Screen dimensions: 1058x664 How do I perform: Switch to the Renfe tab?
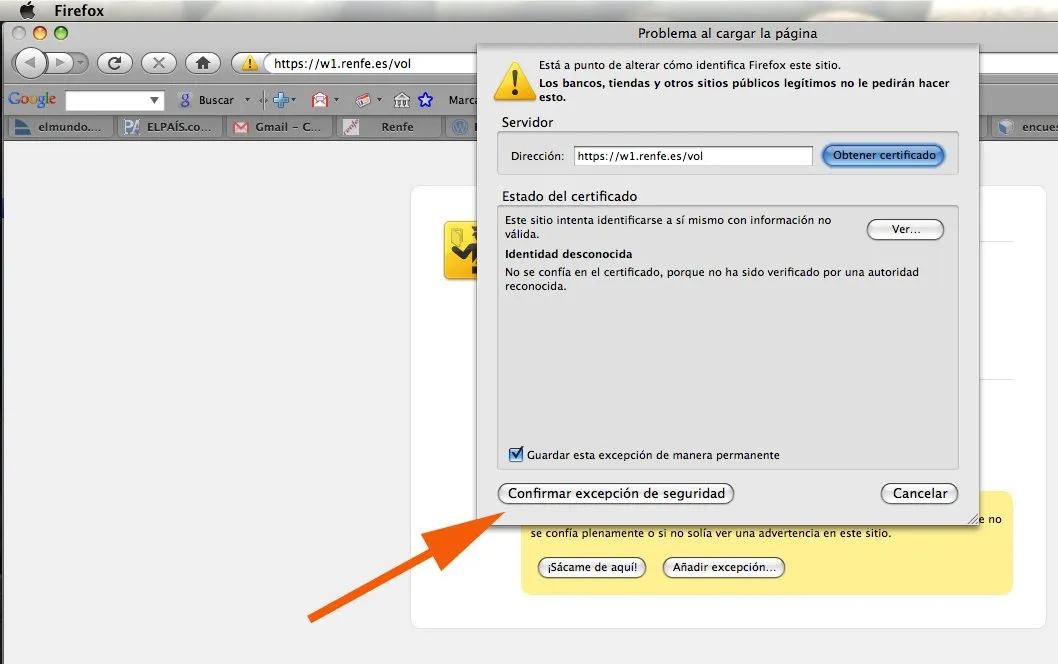389,127
